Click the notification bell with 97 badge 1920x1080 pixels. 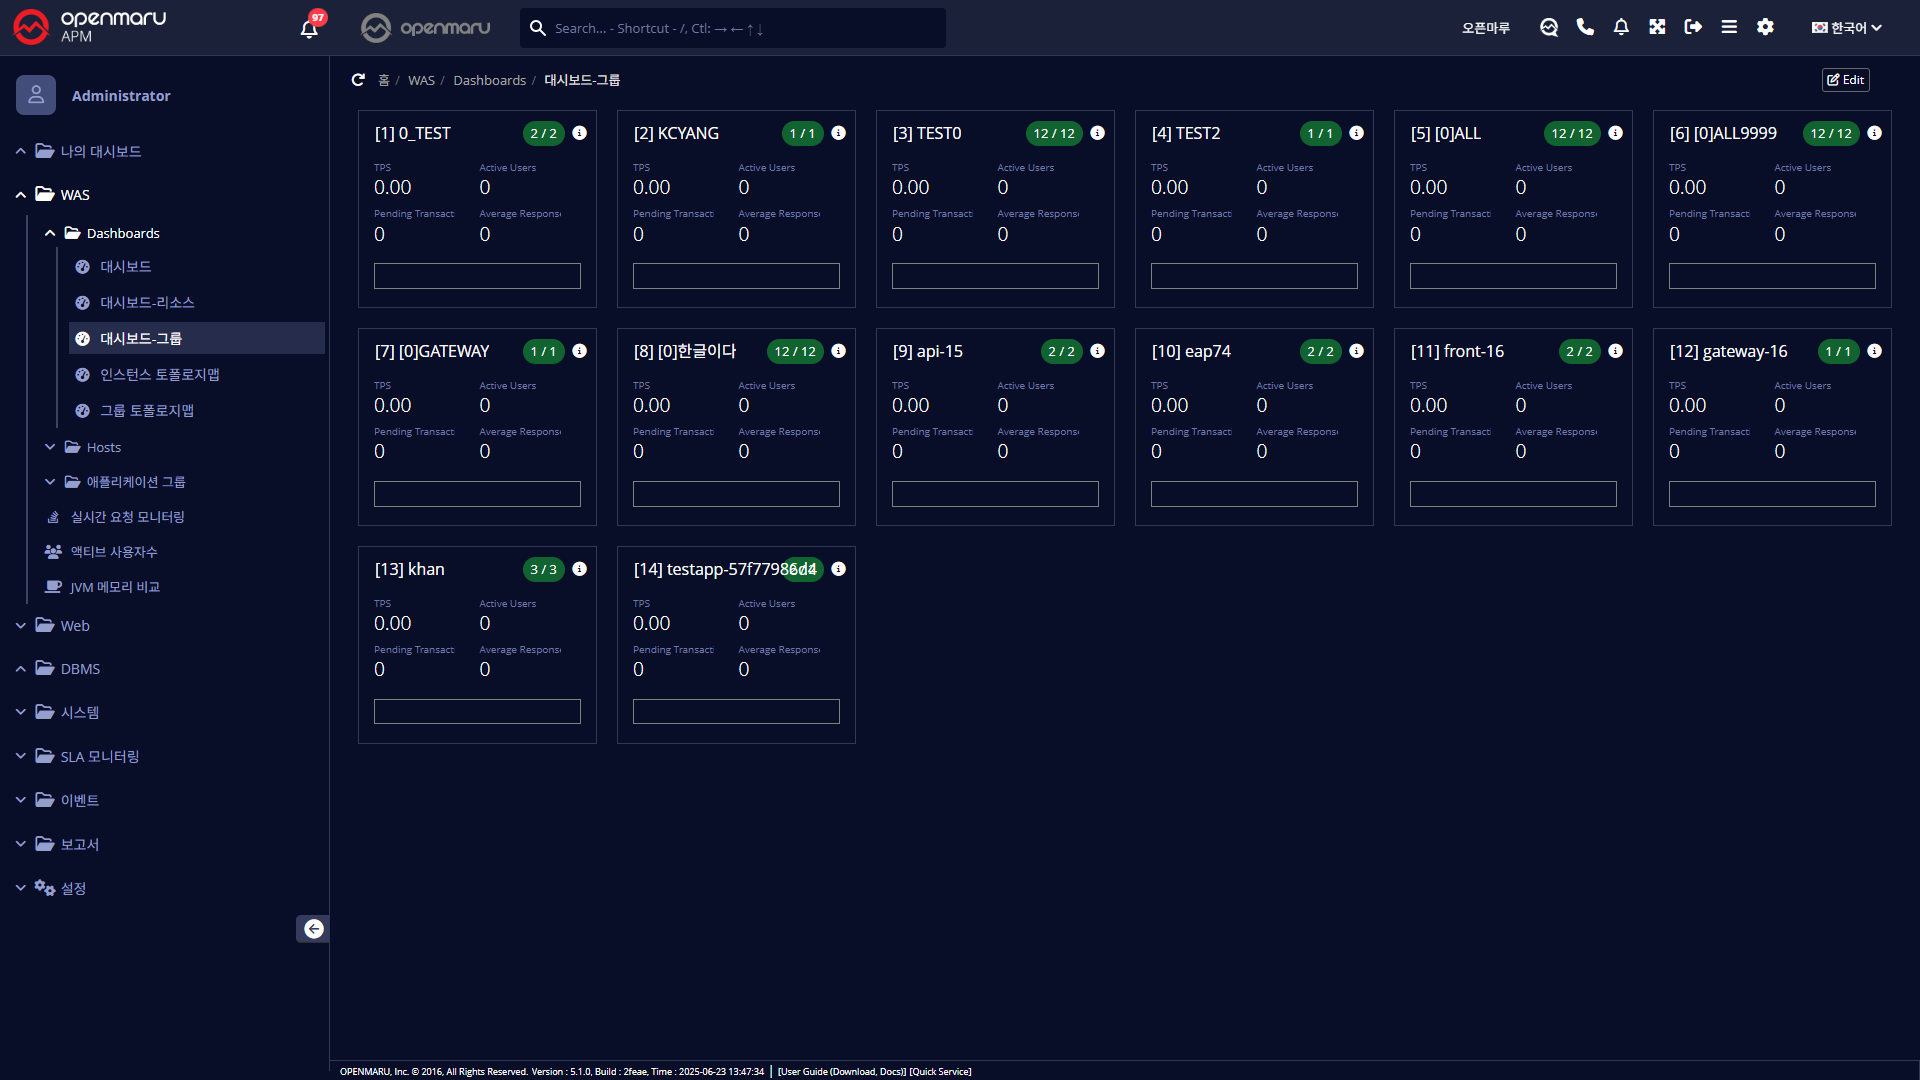[x=309, y=28]
